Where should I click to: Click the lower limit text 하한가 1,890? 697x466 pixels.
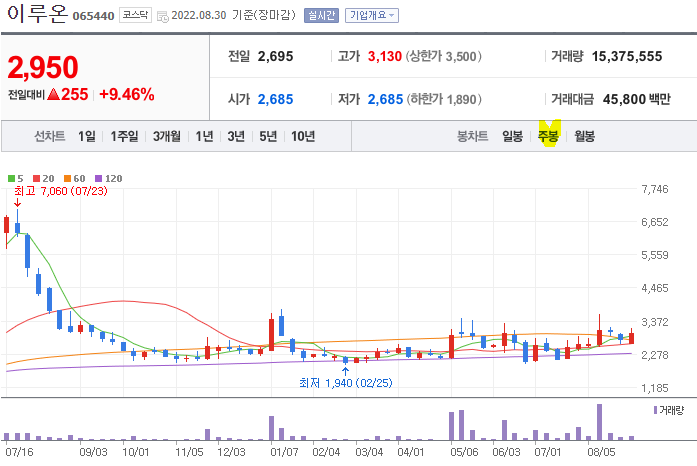click(x=444, y=99)
